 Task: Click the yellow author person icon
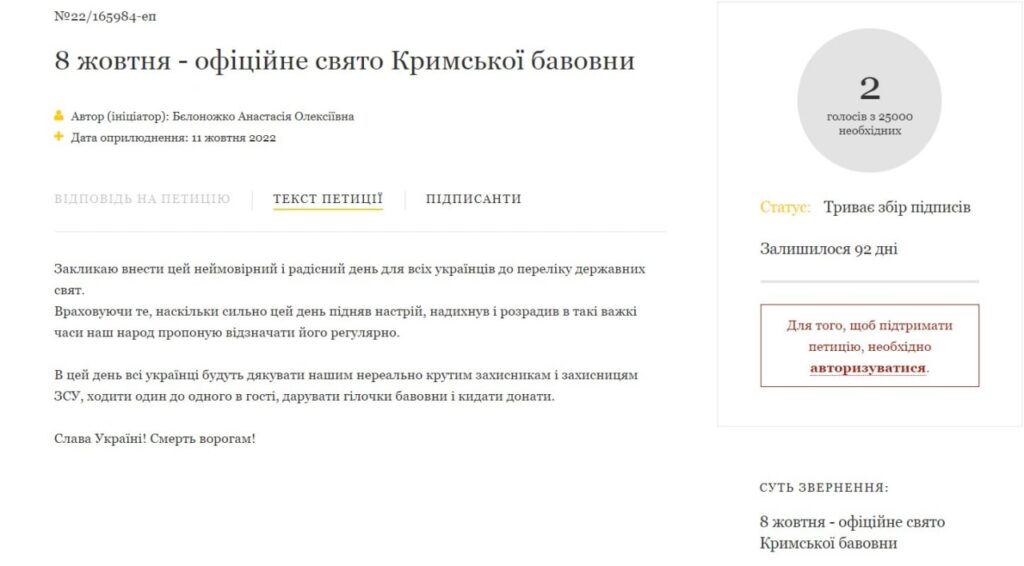[59, 116]
